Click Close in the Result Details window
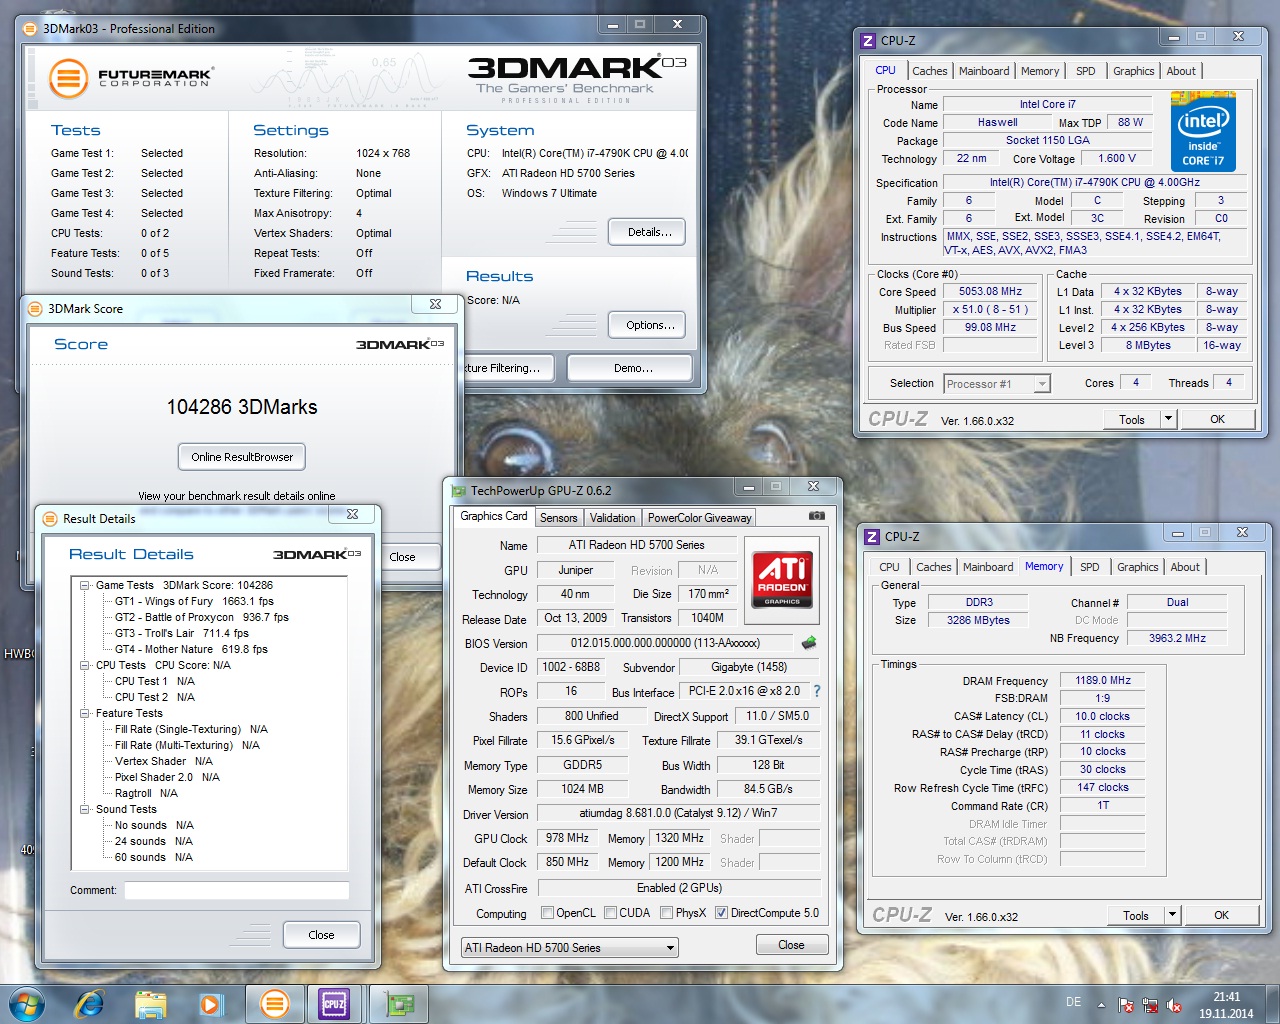The height and width of the screenshot is (1024, 1280). (x=321, y=935)
